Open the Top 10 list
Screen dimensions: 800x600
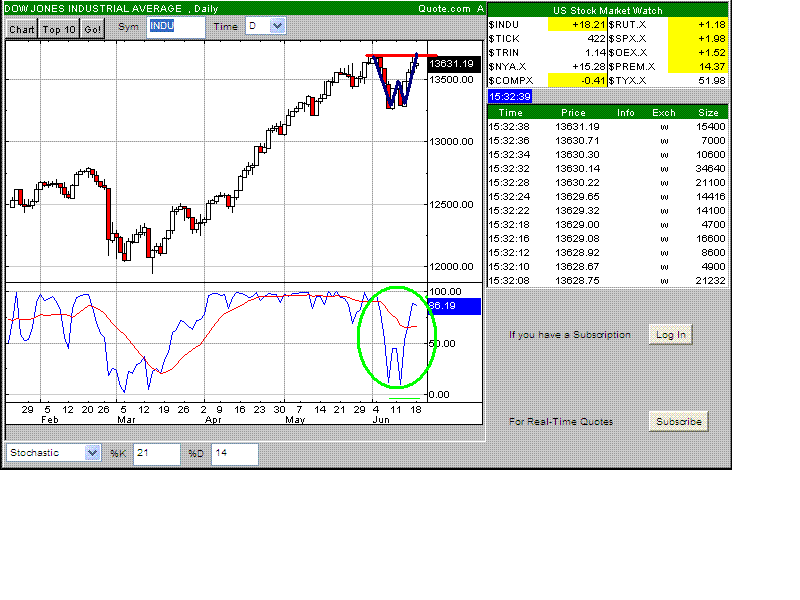pos(59,29)
